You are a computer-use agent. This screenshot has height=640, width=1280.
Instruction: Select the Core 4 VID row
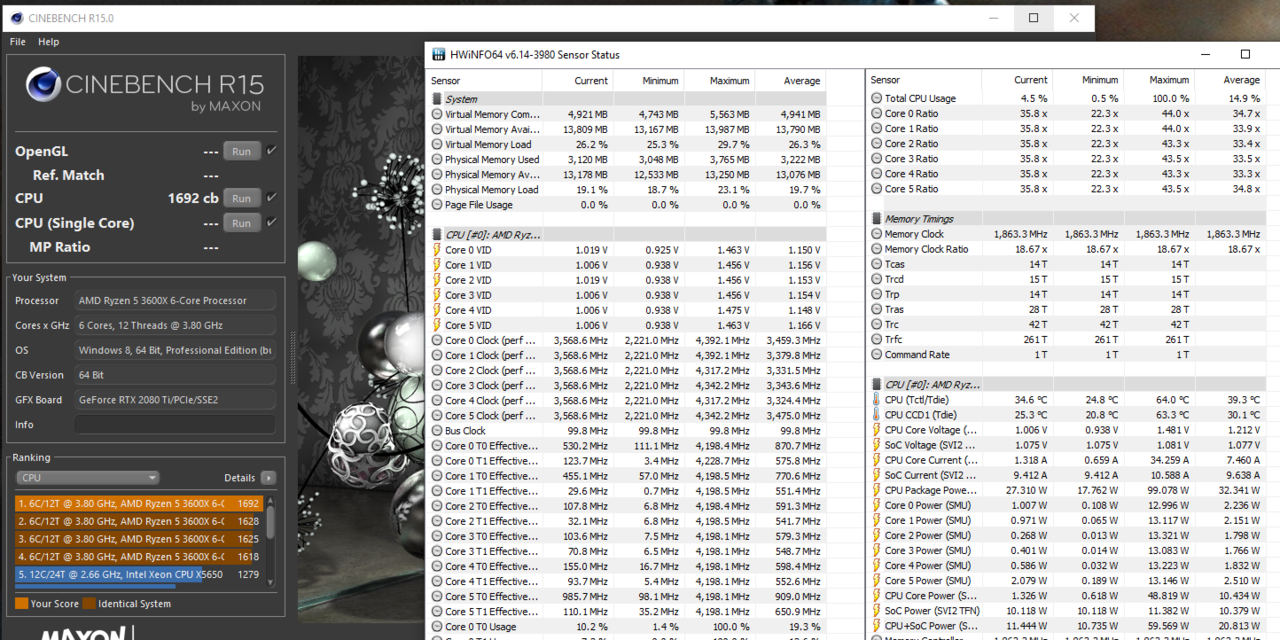(x=627, y=310)
